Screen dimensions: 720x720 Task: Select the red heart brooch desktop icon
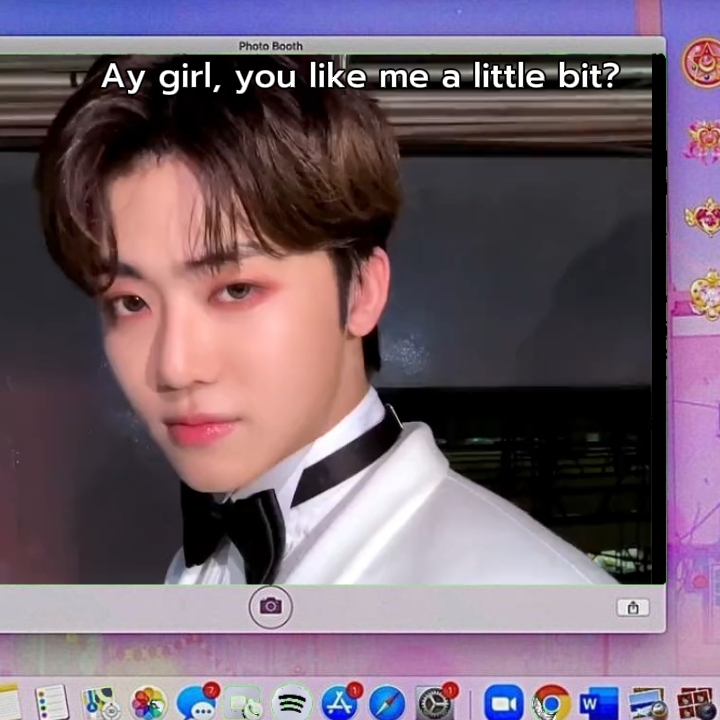click(702, 217)
